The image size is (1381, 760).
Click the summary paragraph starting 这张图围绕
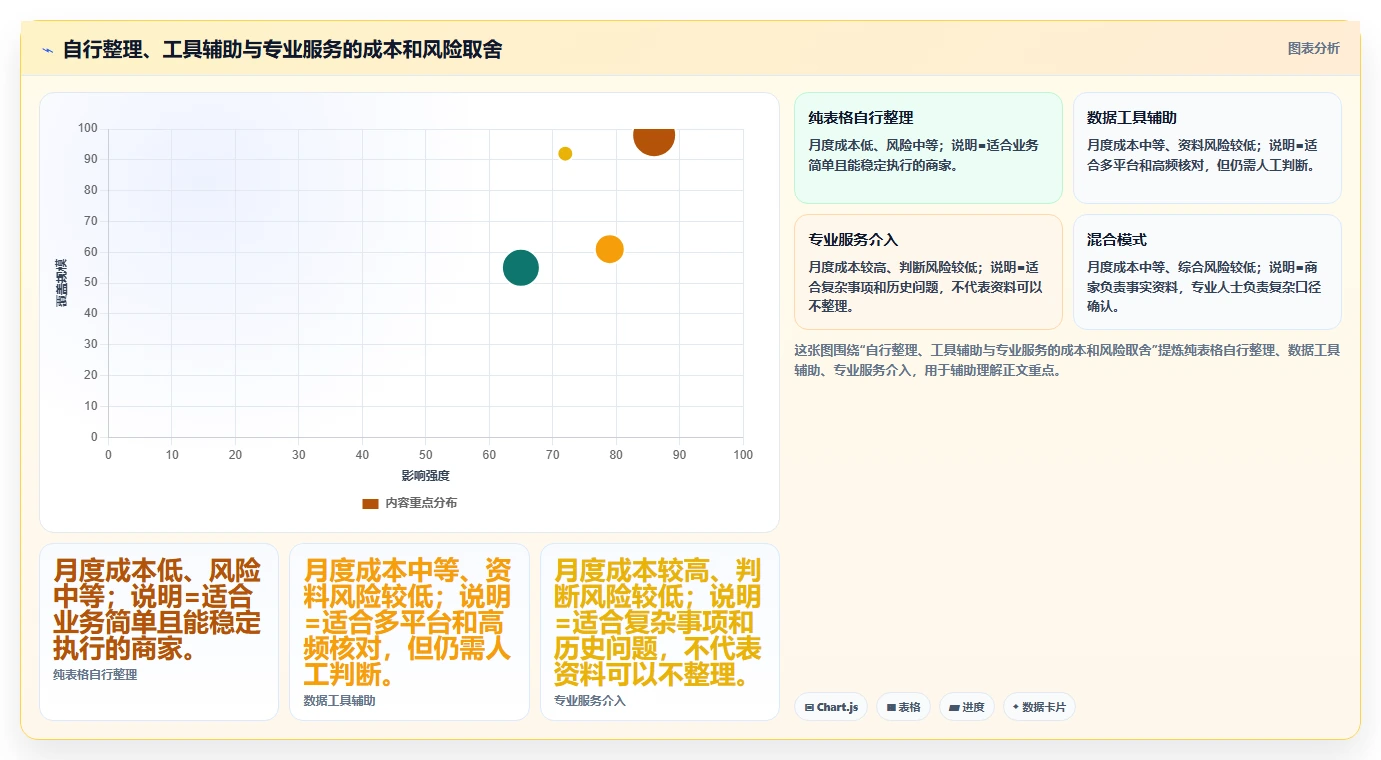tap(1067, 360)
